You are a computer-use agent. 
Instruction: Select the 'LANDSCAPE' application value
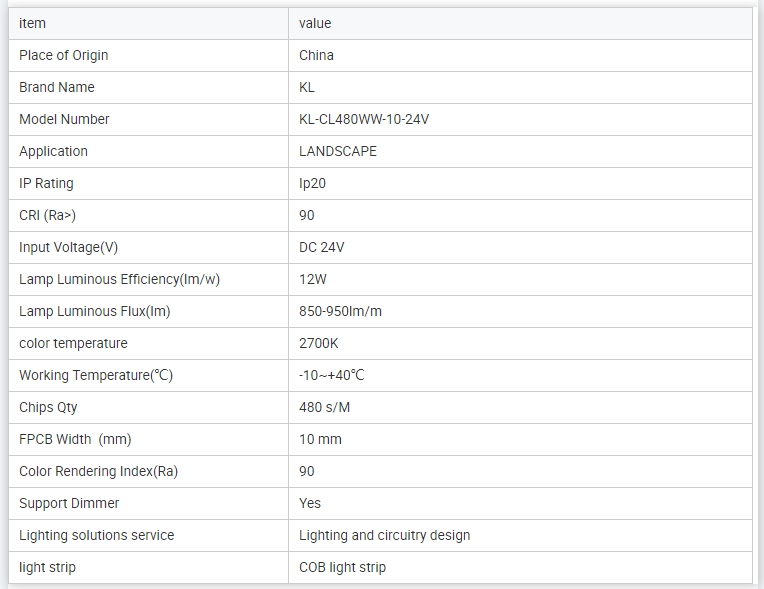pos(338,151)
